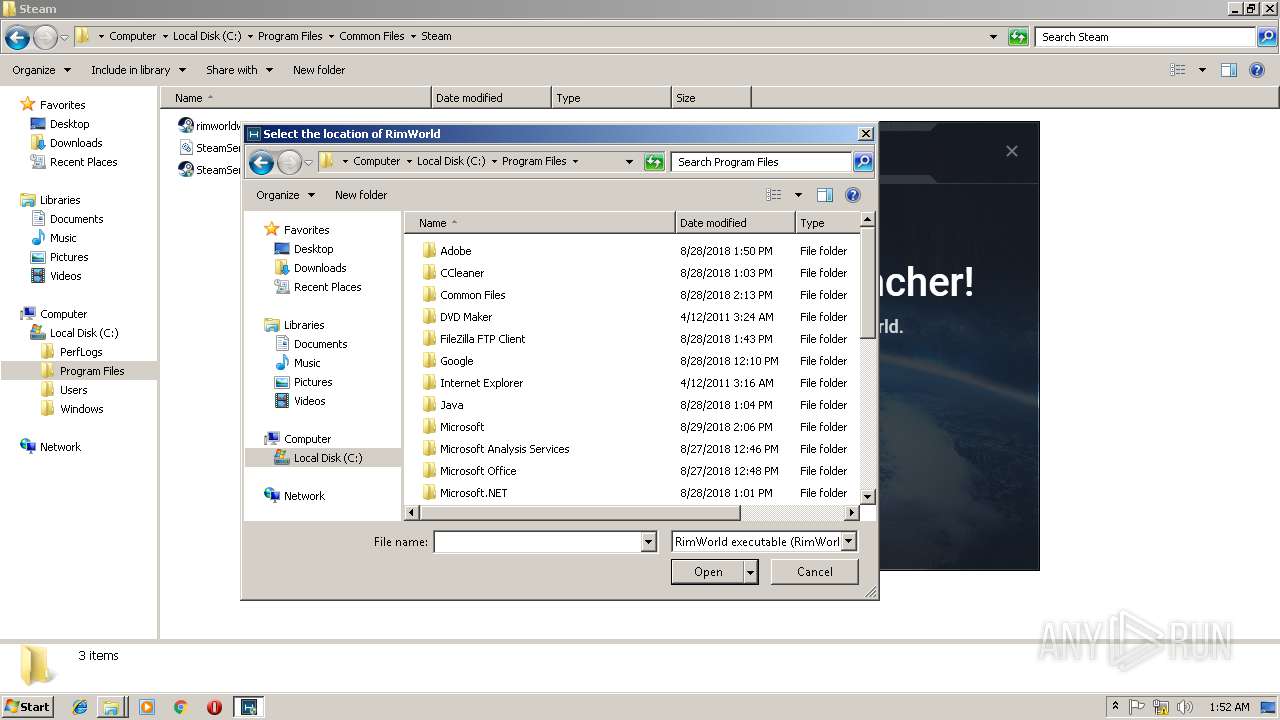Click the search icon next to Search Steam
This screenshot has width=1280, height=720.
(1267, 37)
